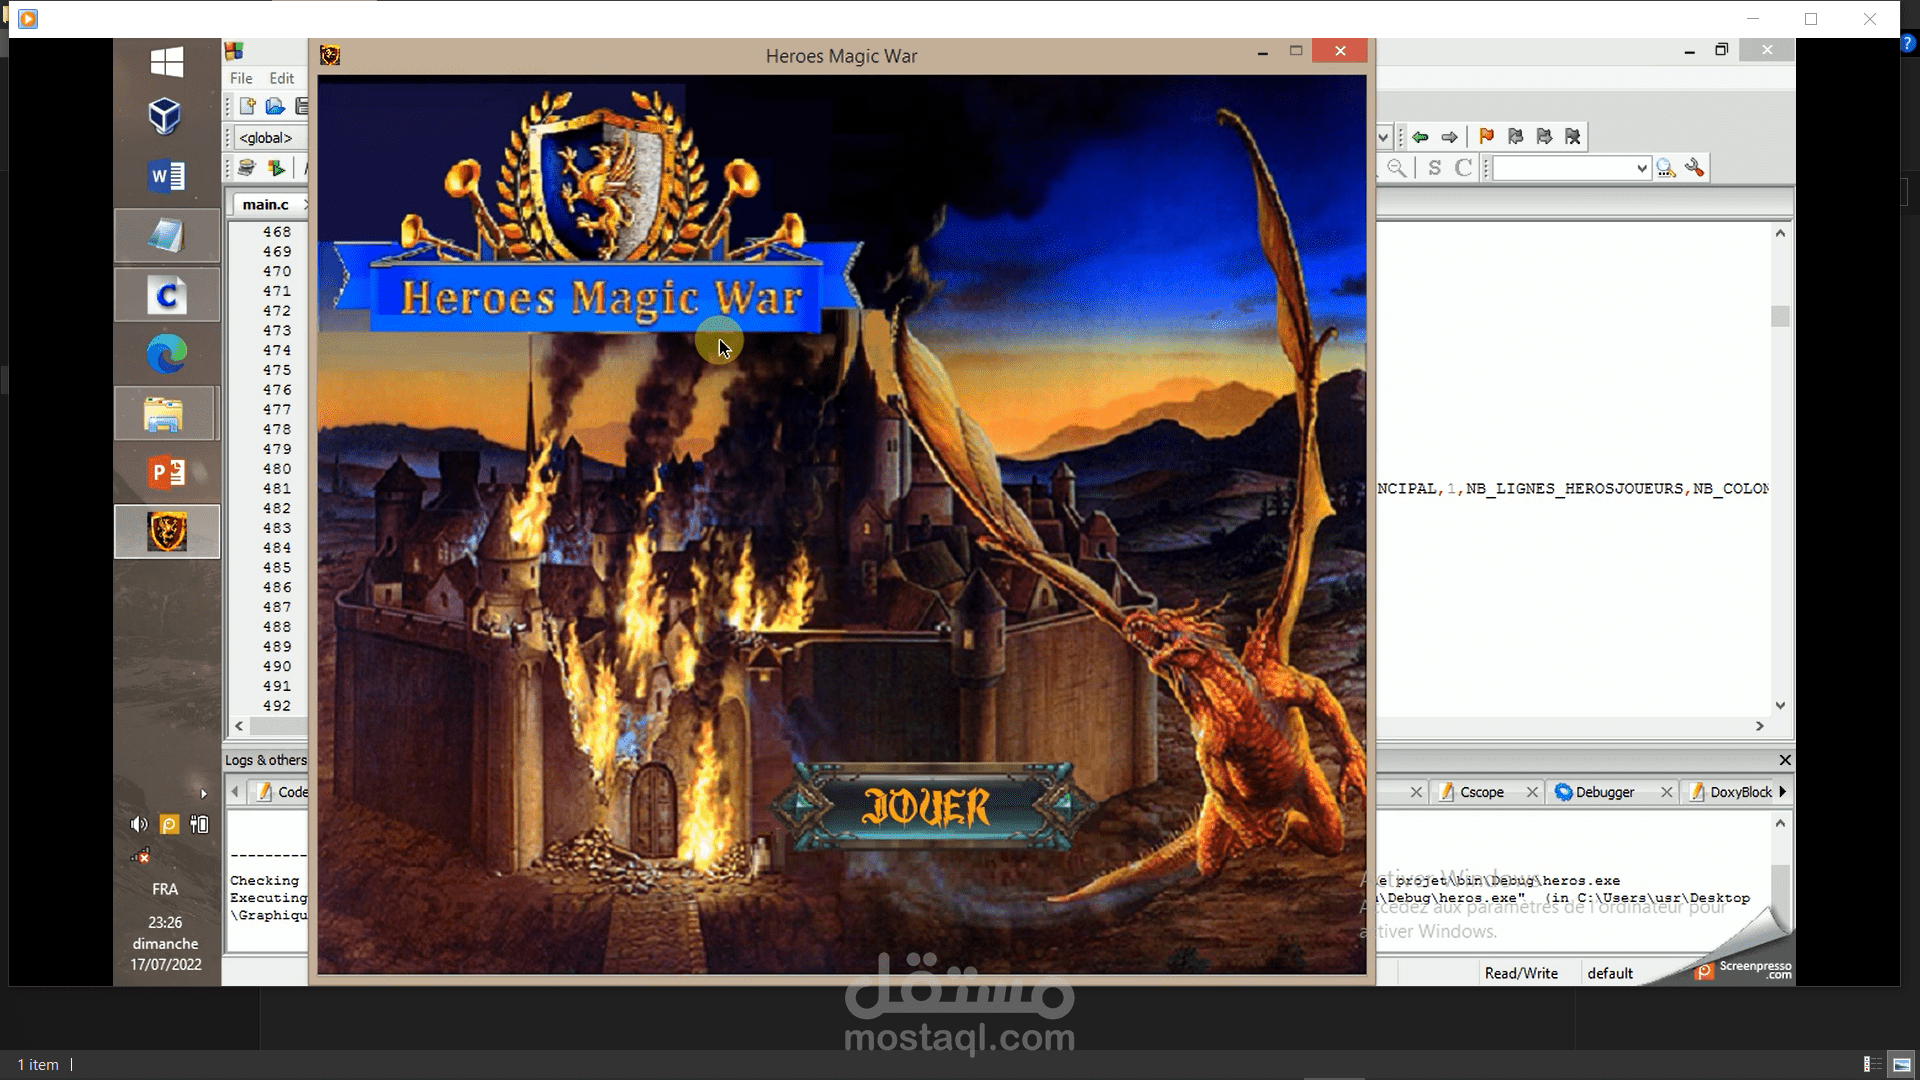This screenshot has width=1920, height=1080.
Task: Go to the previous bookmark flag icon
Action: [1515, 137]
